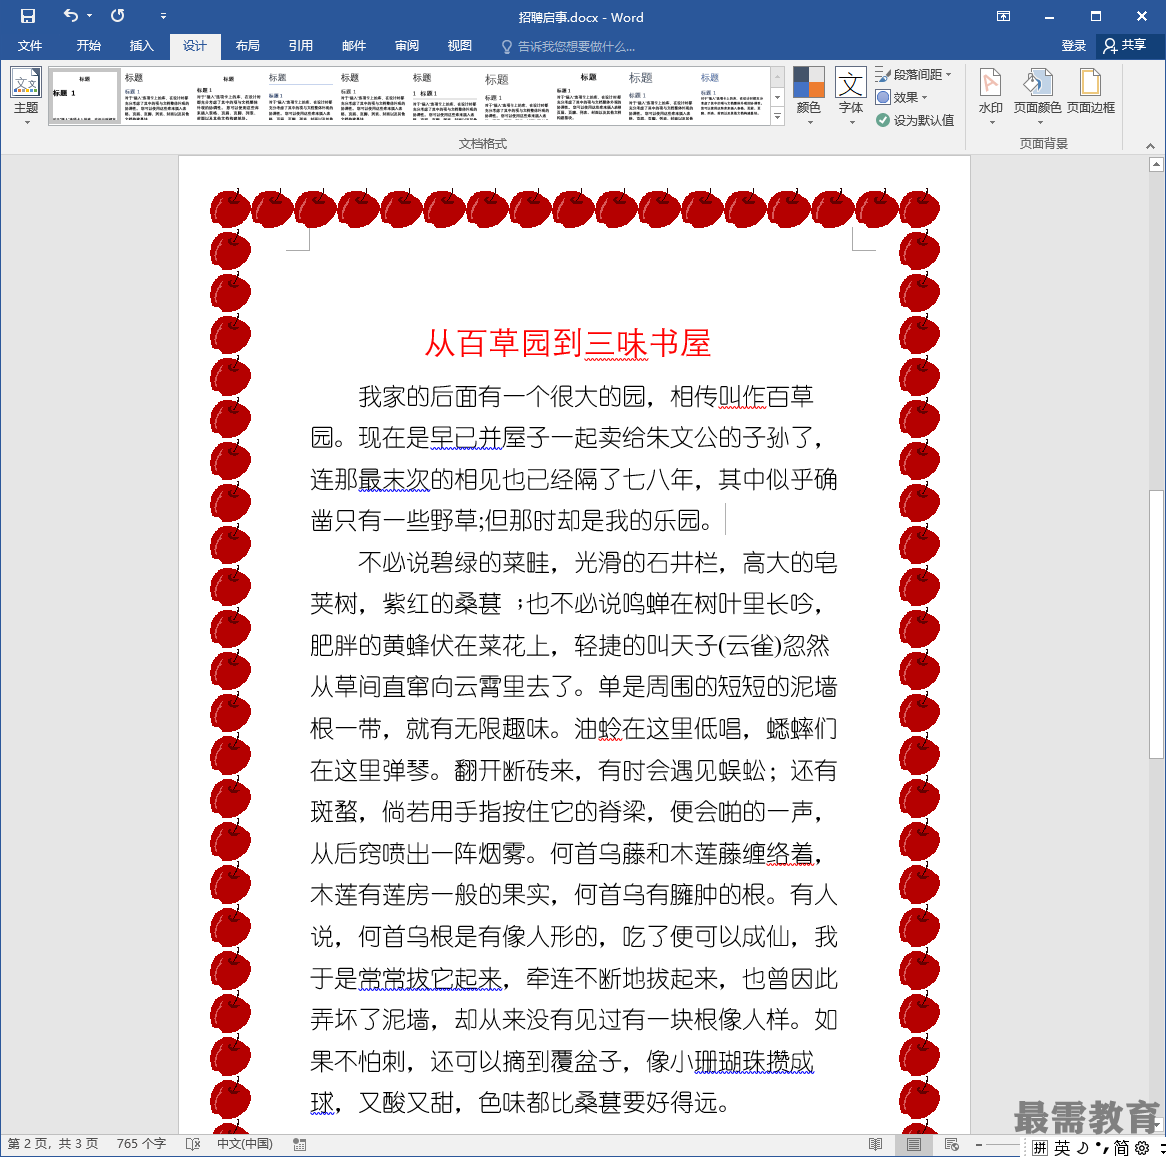Click 设为默认值 set as default

tap(915, 120)
